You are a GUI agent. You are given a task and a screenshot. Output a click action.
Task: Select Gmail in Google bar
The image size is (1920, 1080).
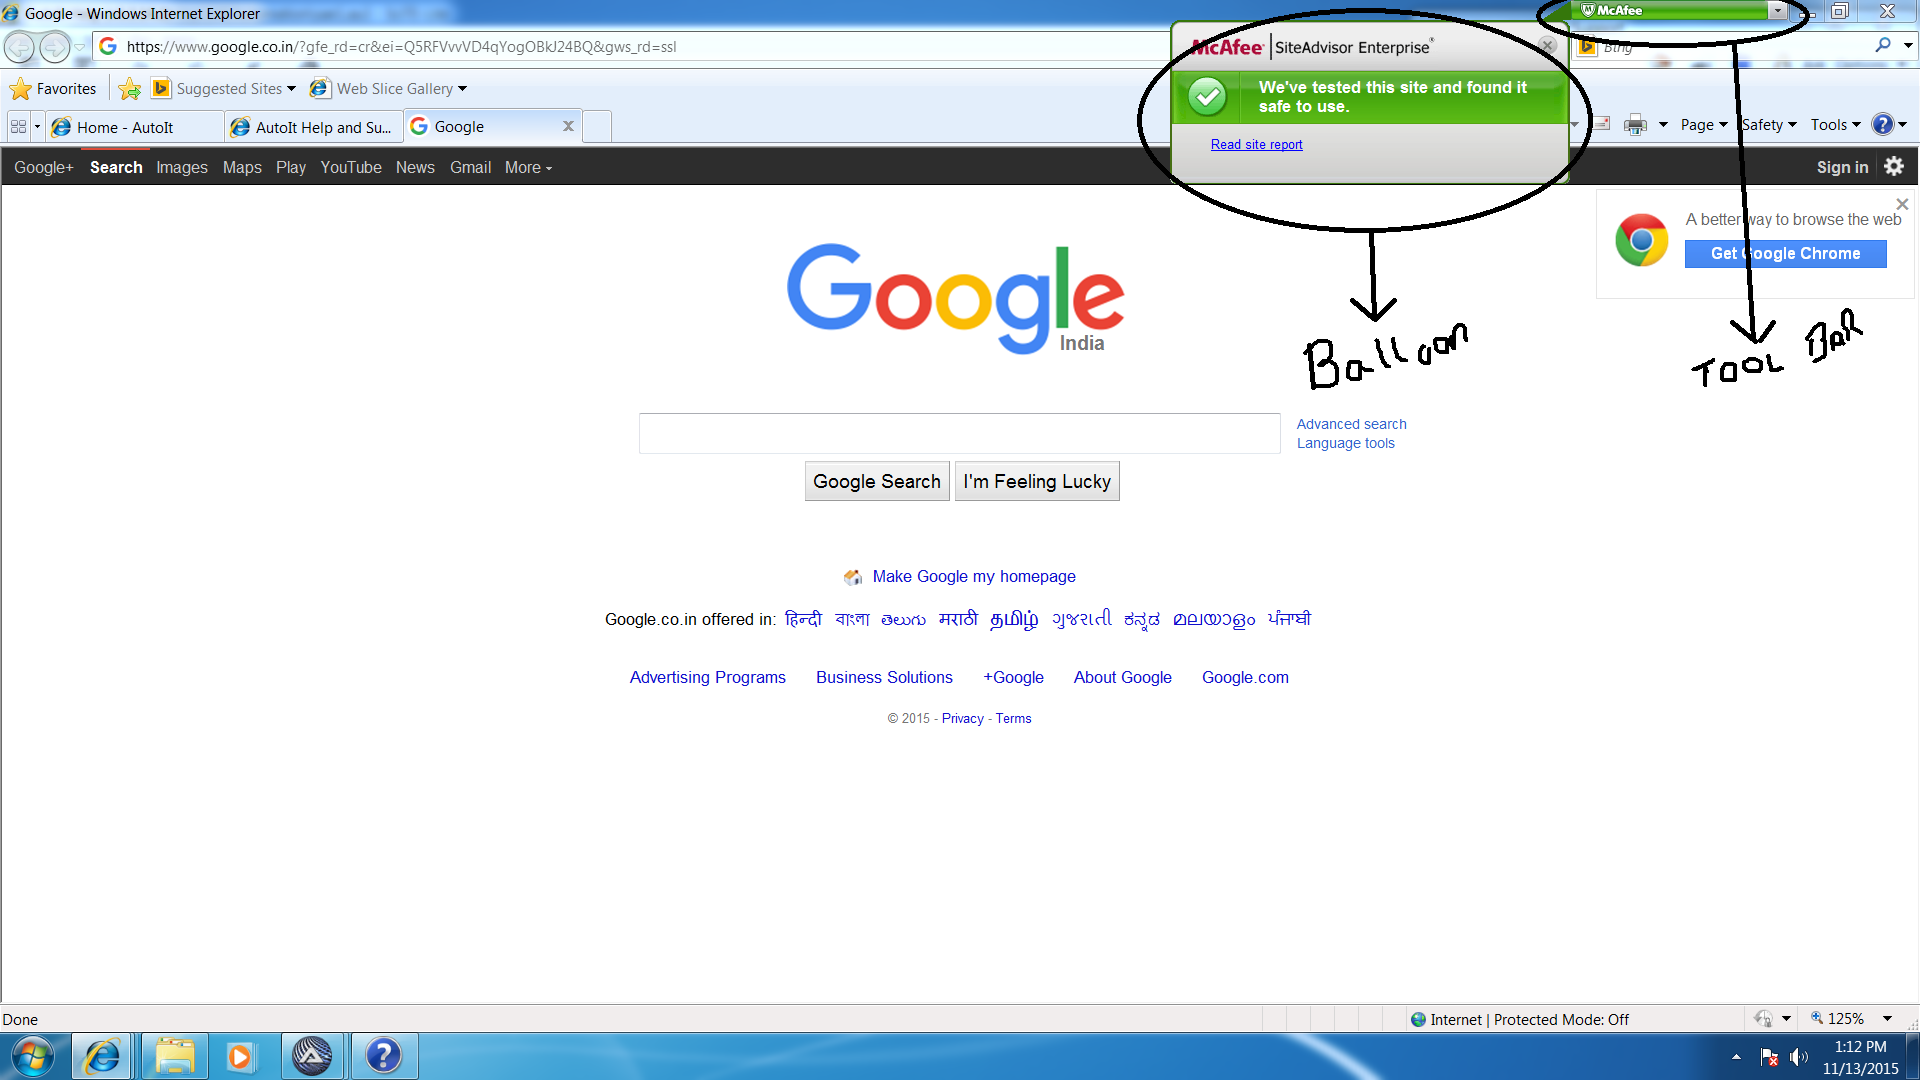tap(470, 168)
